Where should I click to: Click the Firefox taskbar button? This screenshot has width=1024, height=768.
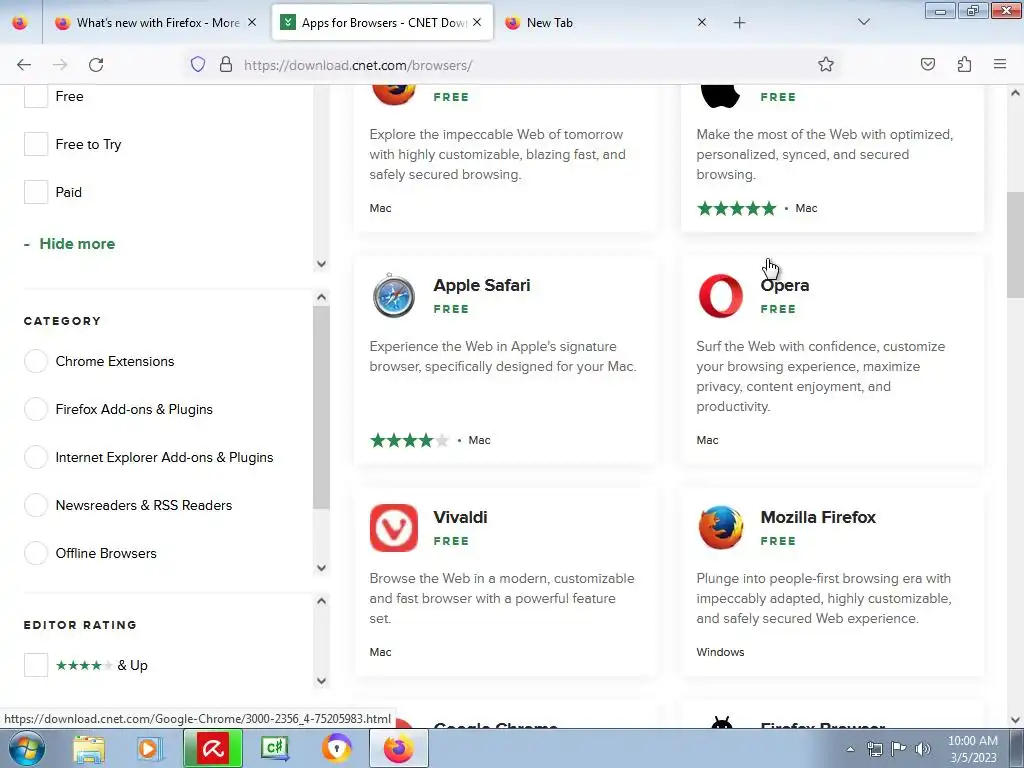tap(399, 748)
